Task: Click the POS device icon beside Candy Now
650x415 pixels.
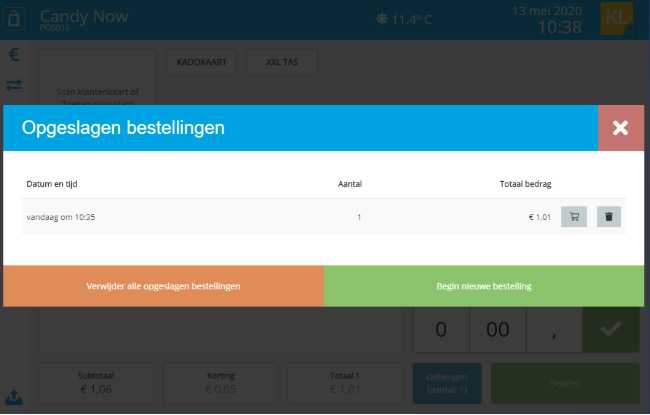Action: 14,19
